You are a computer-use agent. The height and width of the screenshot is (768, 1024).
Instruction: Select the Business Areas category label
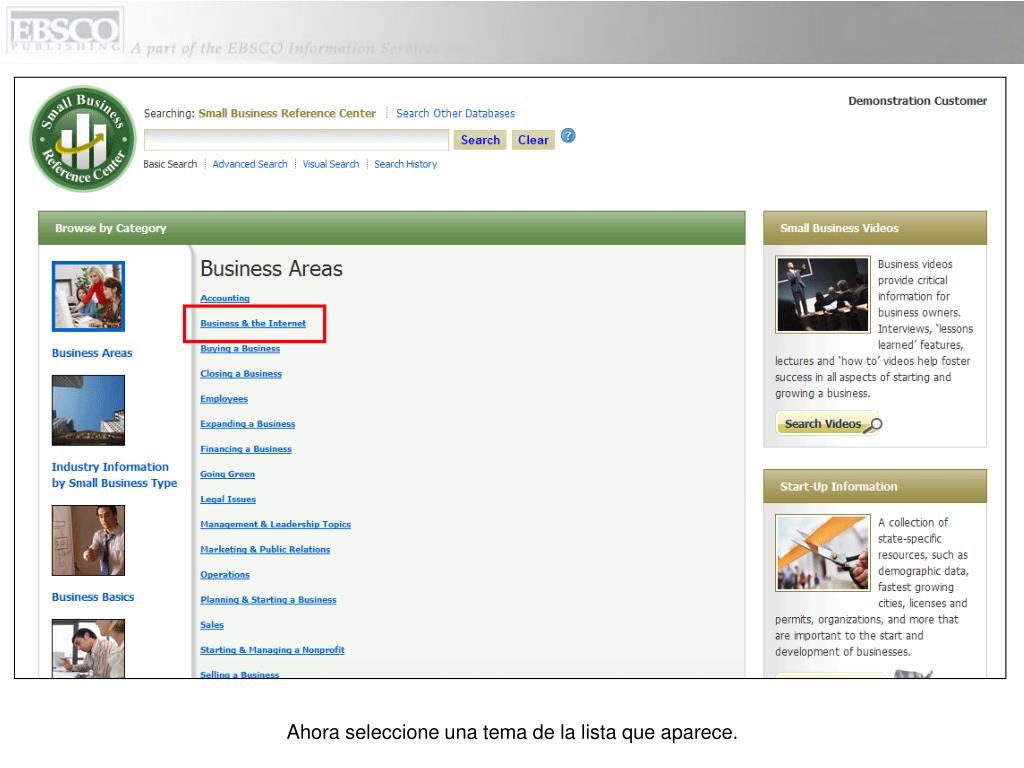[x=92, y=353]
